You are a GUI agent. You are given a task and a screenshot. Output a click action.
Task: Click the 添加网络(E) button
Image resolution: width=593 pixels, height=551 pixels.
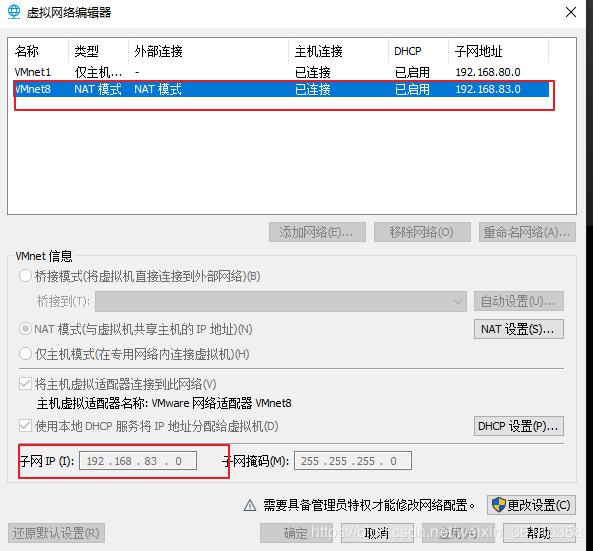317,232
